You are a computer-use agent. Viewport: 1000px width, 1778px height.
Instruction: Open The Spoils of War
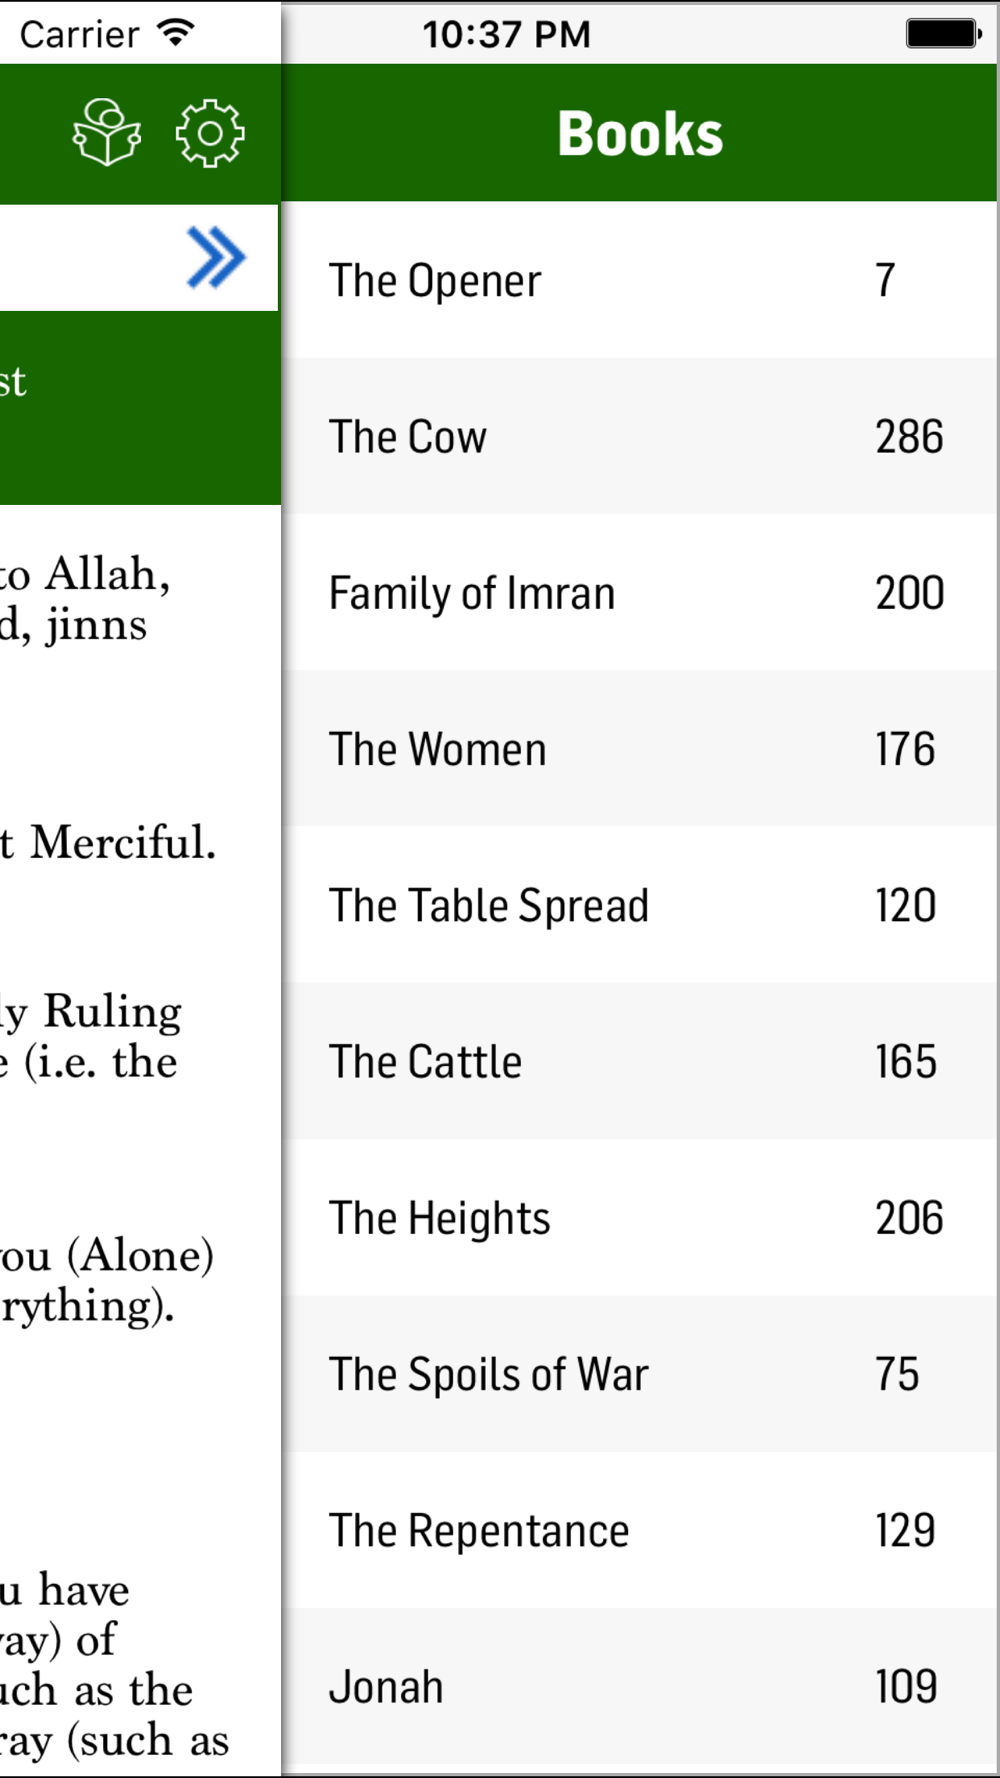click(489, 1374)
